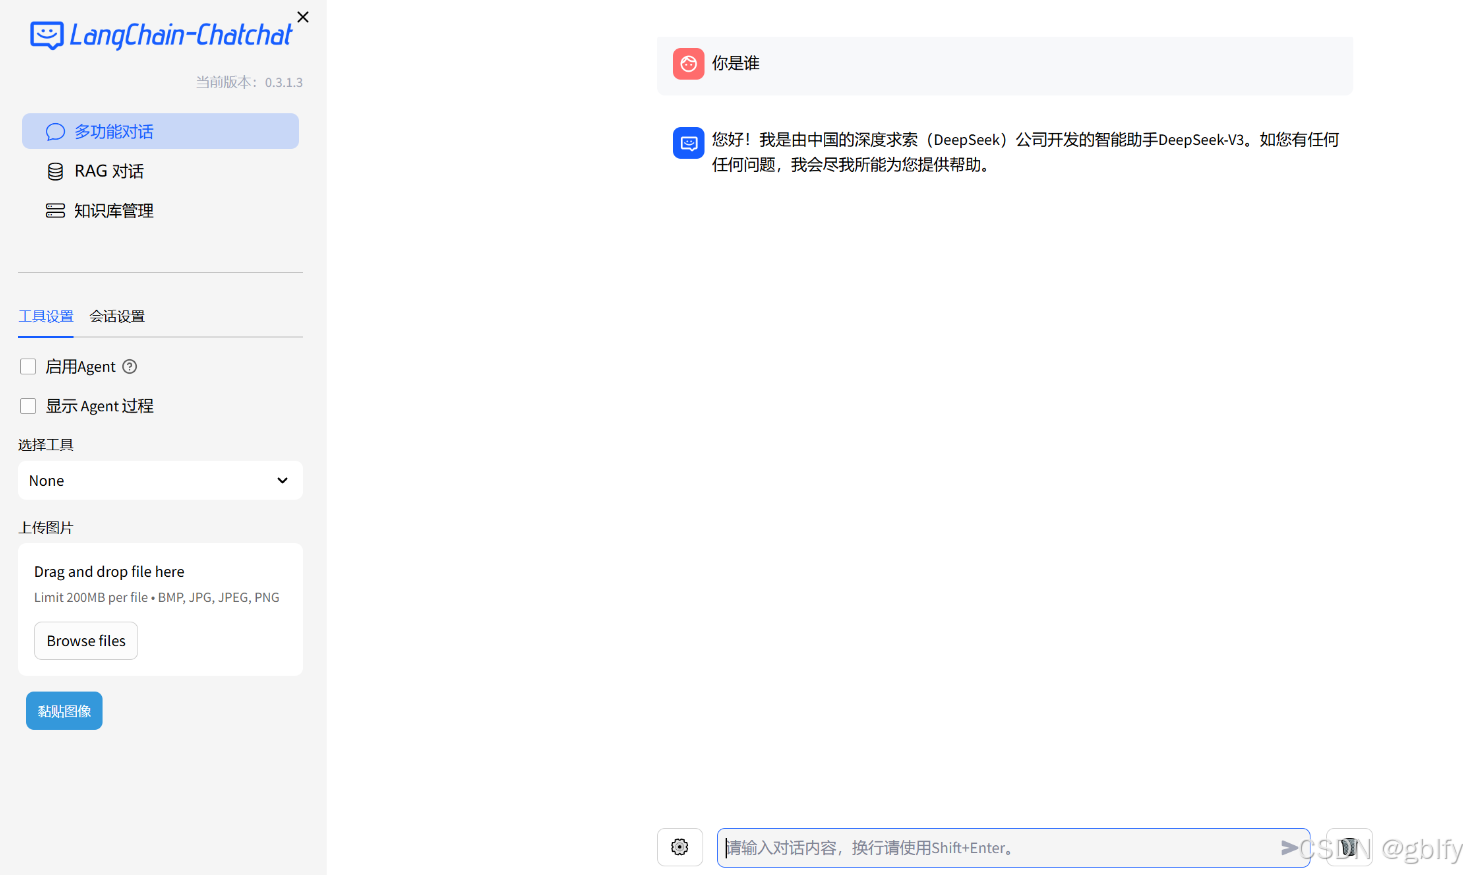Select the LangChain-Chatchat logo icon
The width and height of the screenshot is (1467, 875).
click(46, 36)
